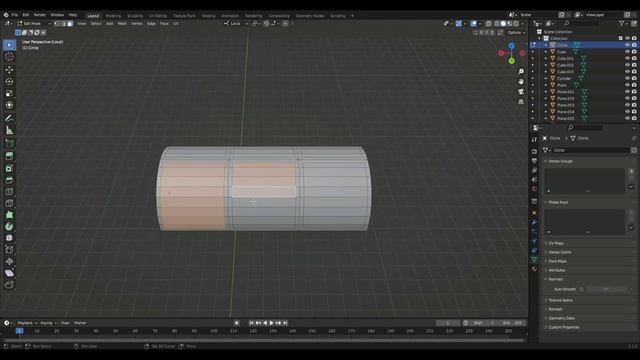Open the viewport Options dropdown

tap(516, 33)
